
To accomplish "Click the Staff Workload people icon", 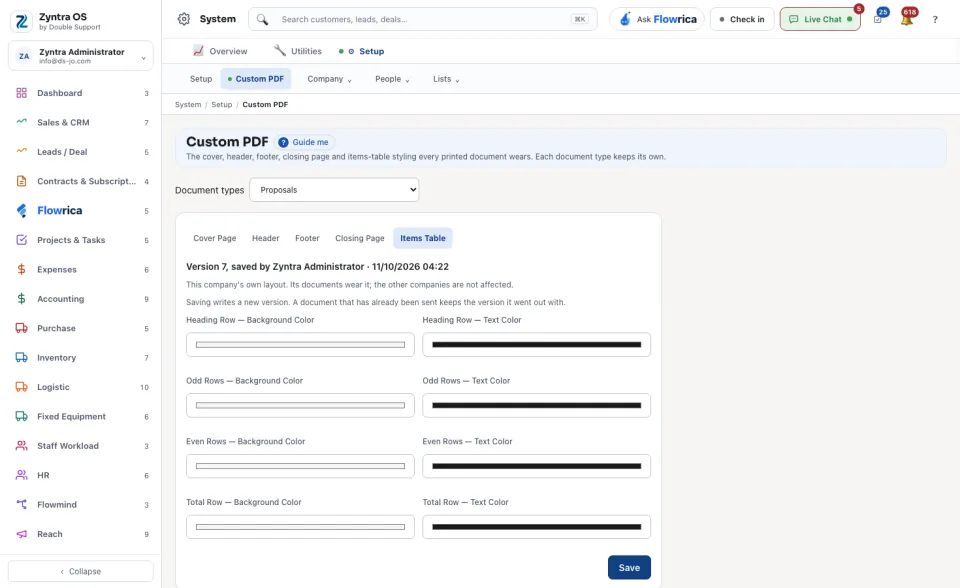I will click(x=21, y=446).
